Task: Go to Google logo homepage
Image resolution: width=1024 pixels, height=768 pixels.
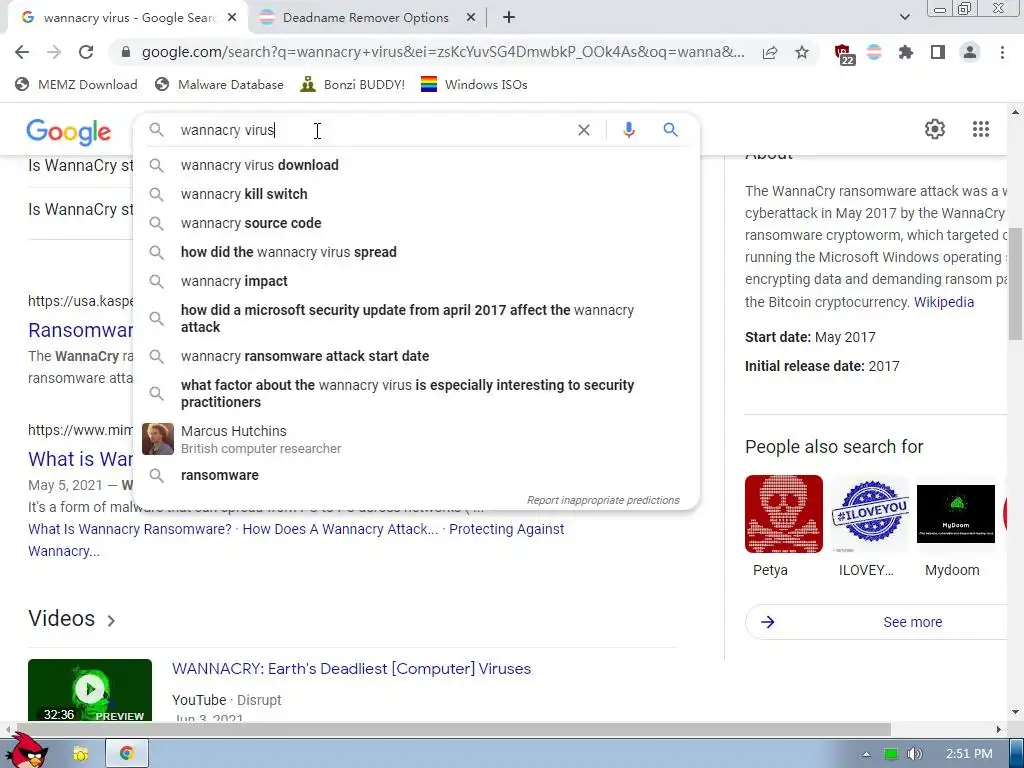Action: 69,132
